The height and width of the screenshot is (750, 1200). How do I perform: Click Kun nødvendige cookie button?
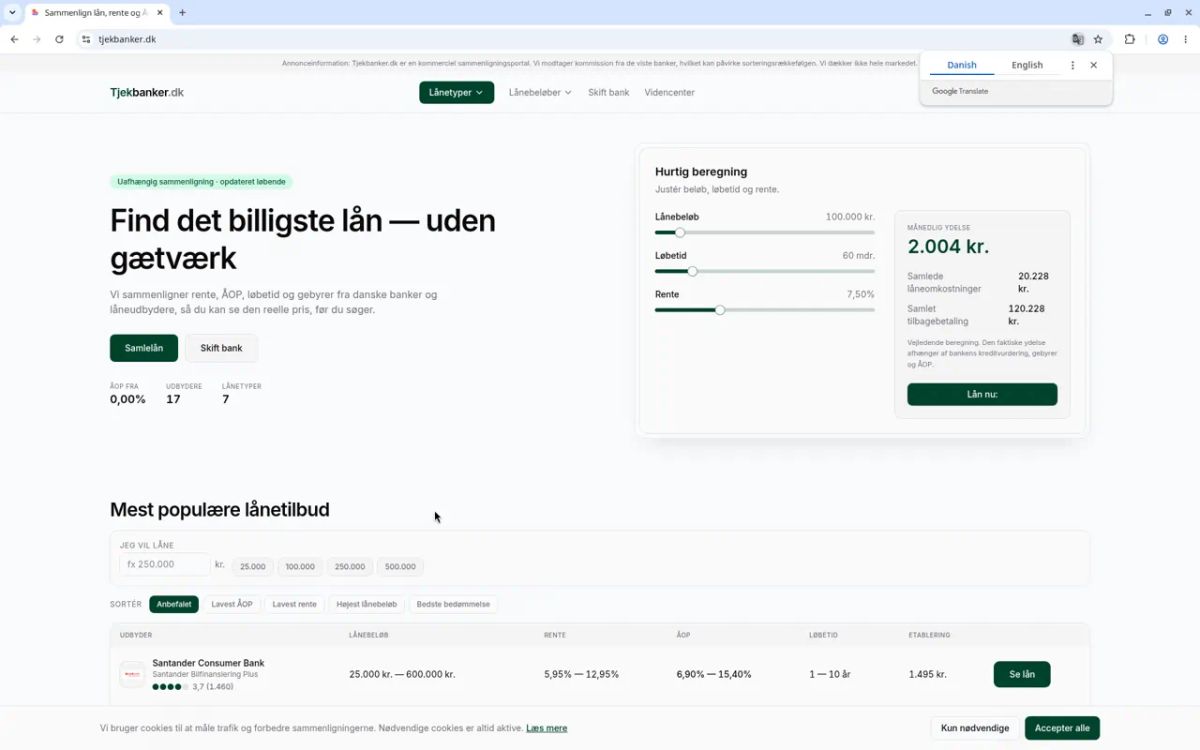[x=976, y=728]
